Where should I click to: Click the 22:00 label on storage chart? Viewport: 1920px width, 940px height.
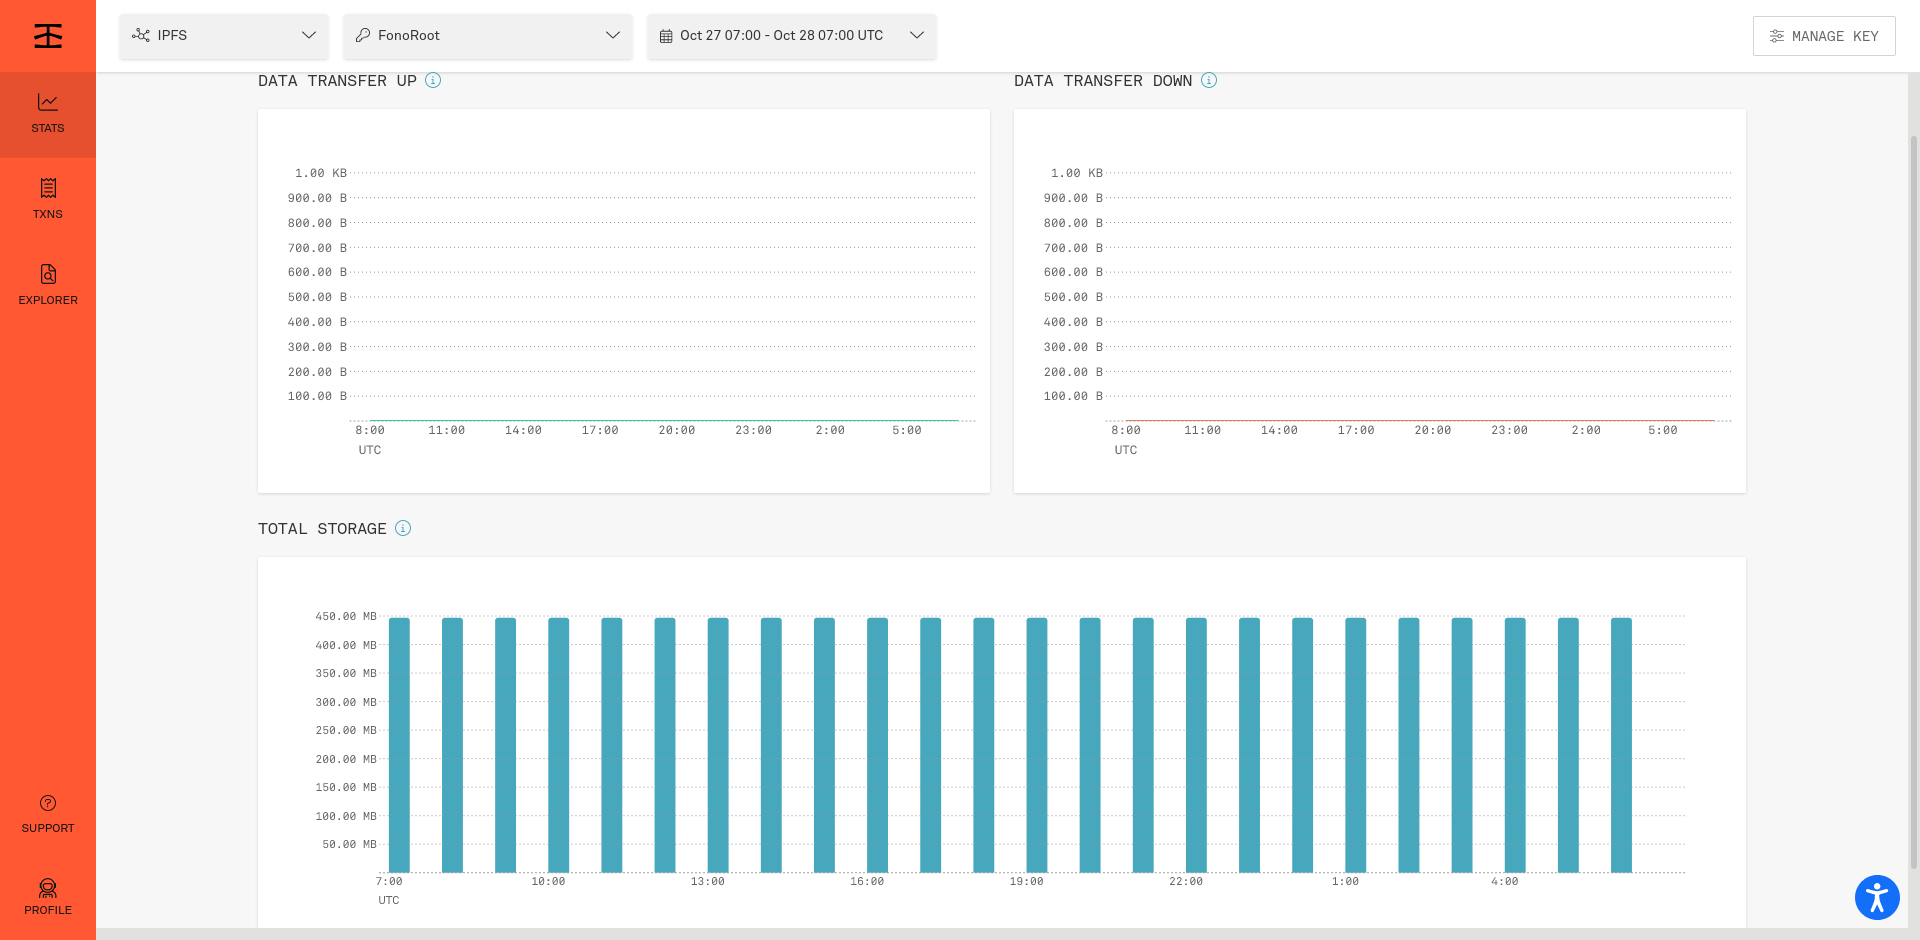pyautogui.click(x=1186, y=881)
